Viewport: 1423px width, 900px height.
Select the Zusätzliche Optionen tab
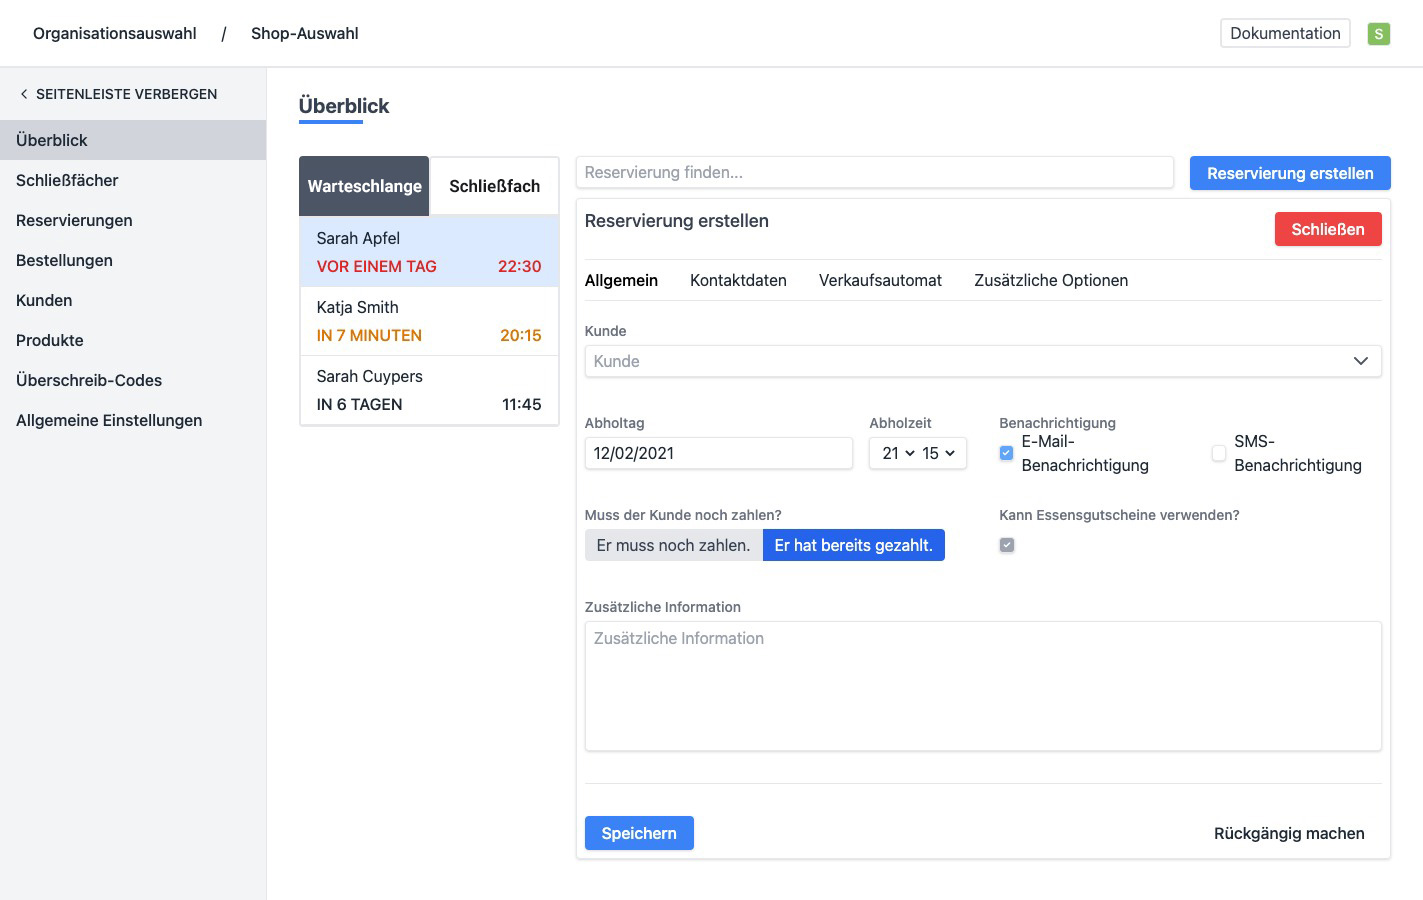(x=1050, y=281)
